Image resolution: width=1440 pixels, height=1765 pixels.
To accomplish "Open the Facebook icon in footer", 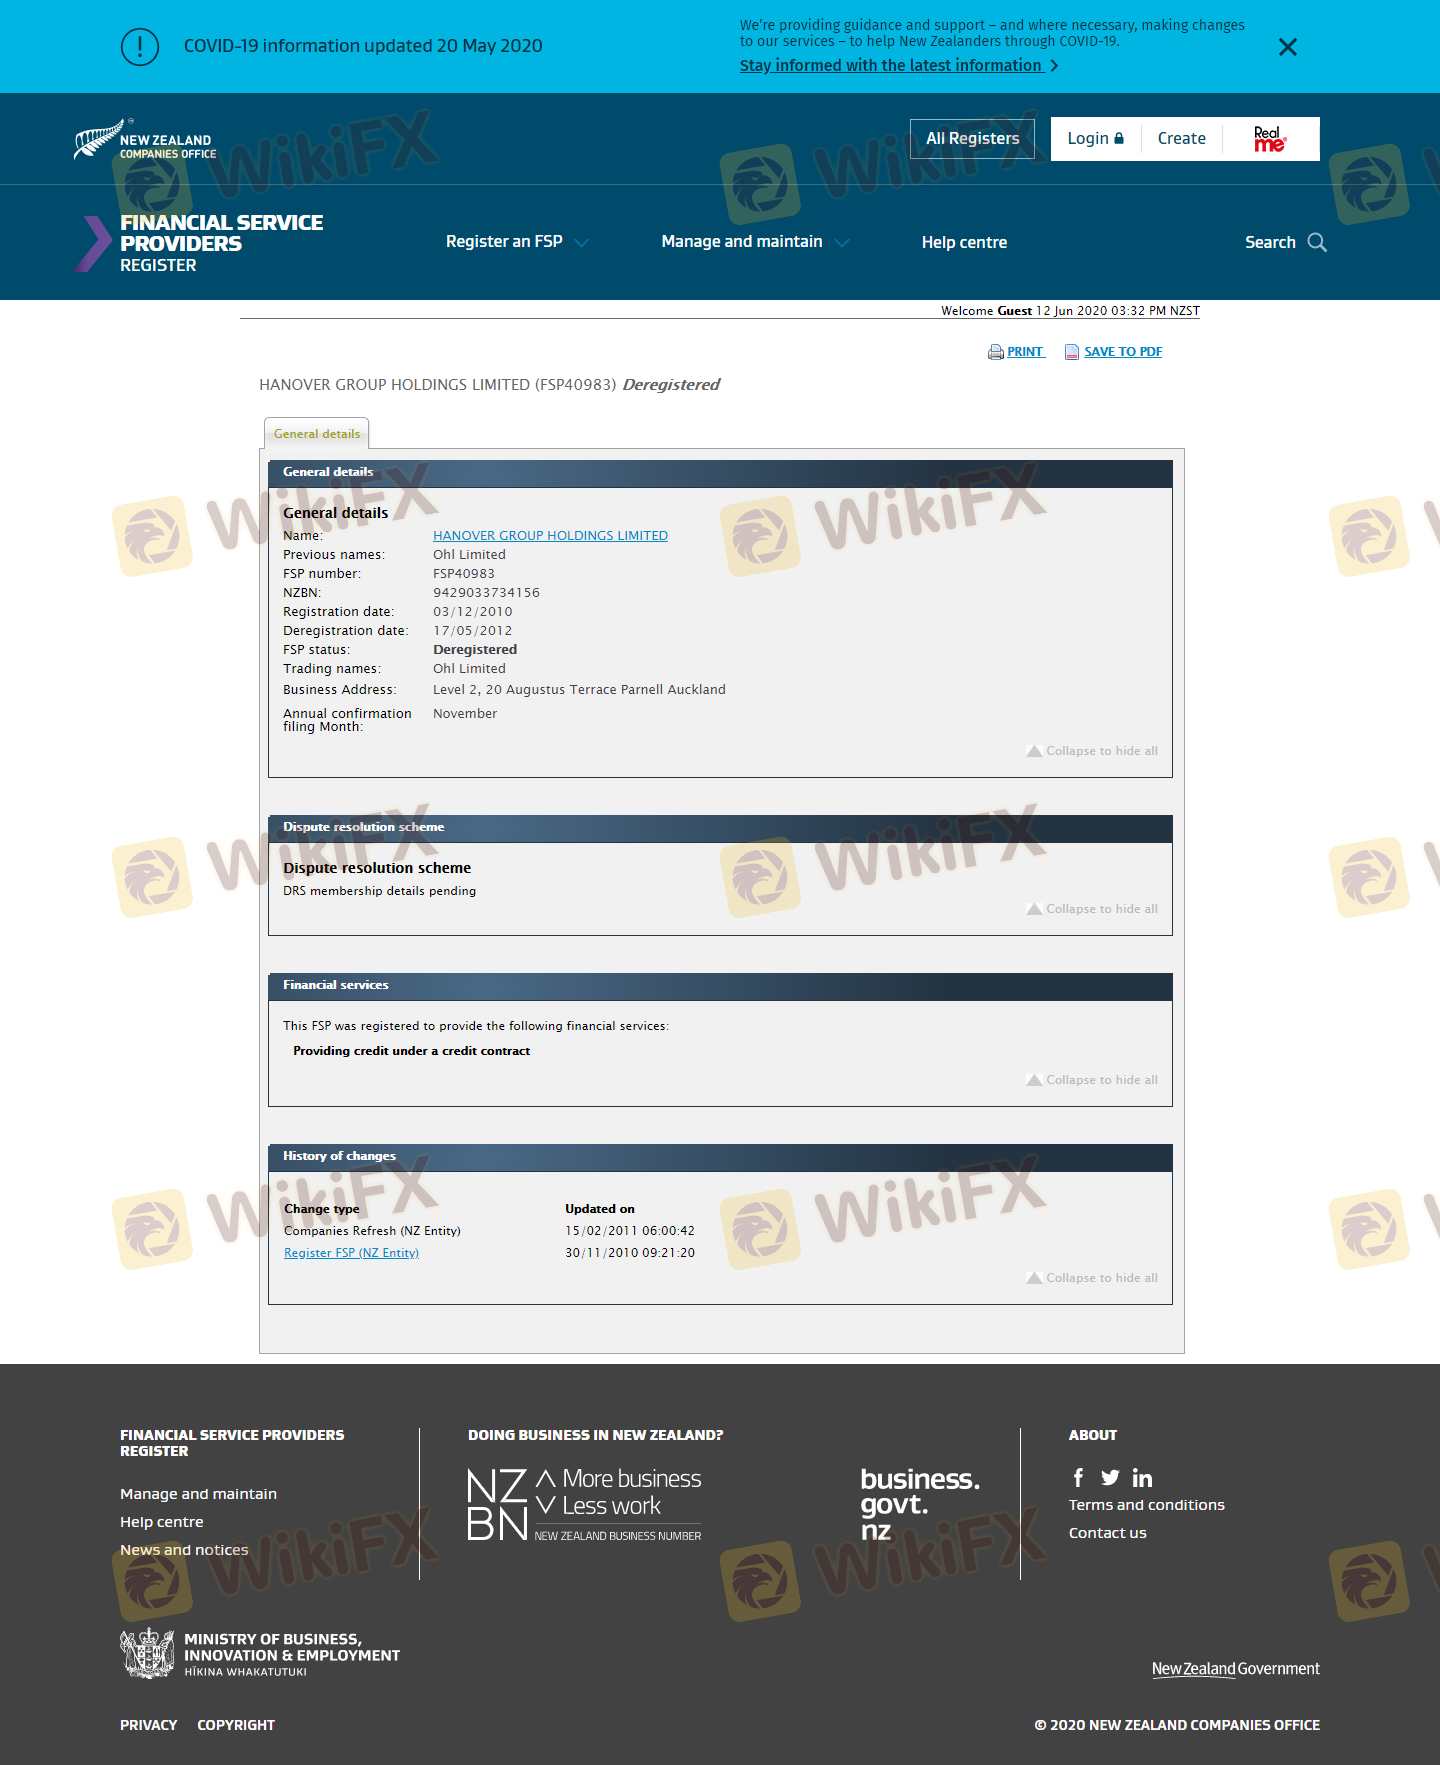I will coord(1078,1478).
